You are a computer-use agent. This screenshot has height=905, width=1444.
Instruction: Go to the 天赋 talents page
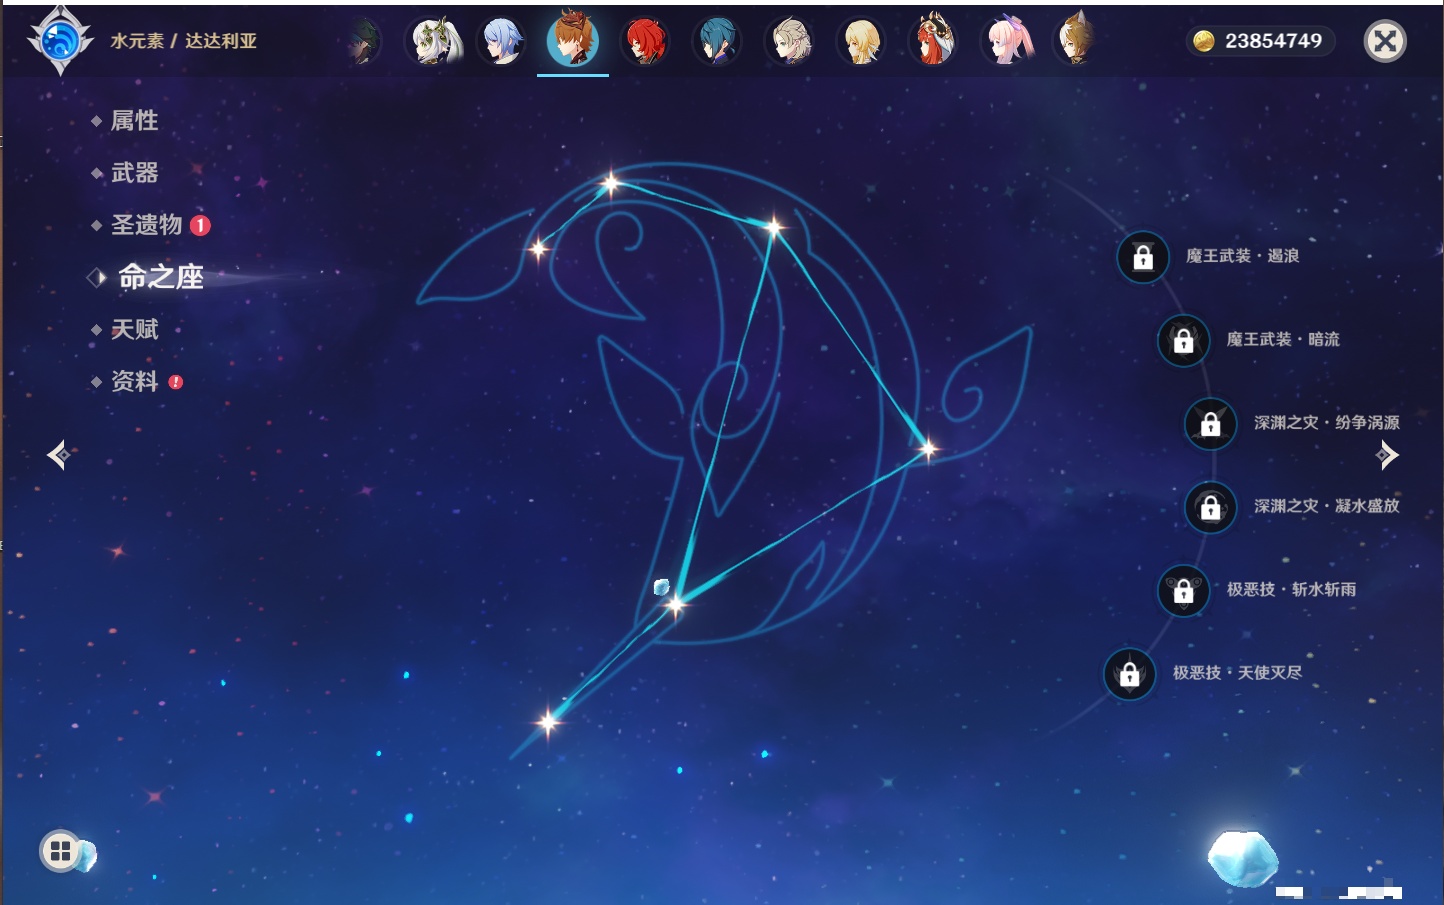click(x=134, y=329)
